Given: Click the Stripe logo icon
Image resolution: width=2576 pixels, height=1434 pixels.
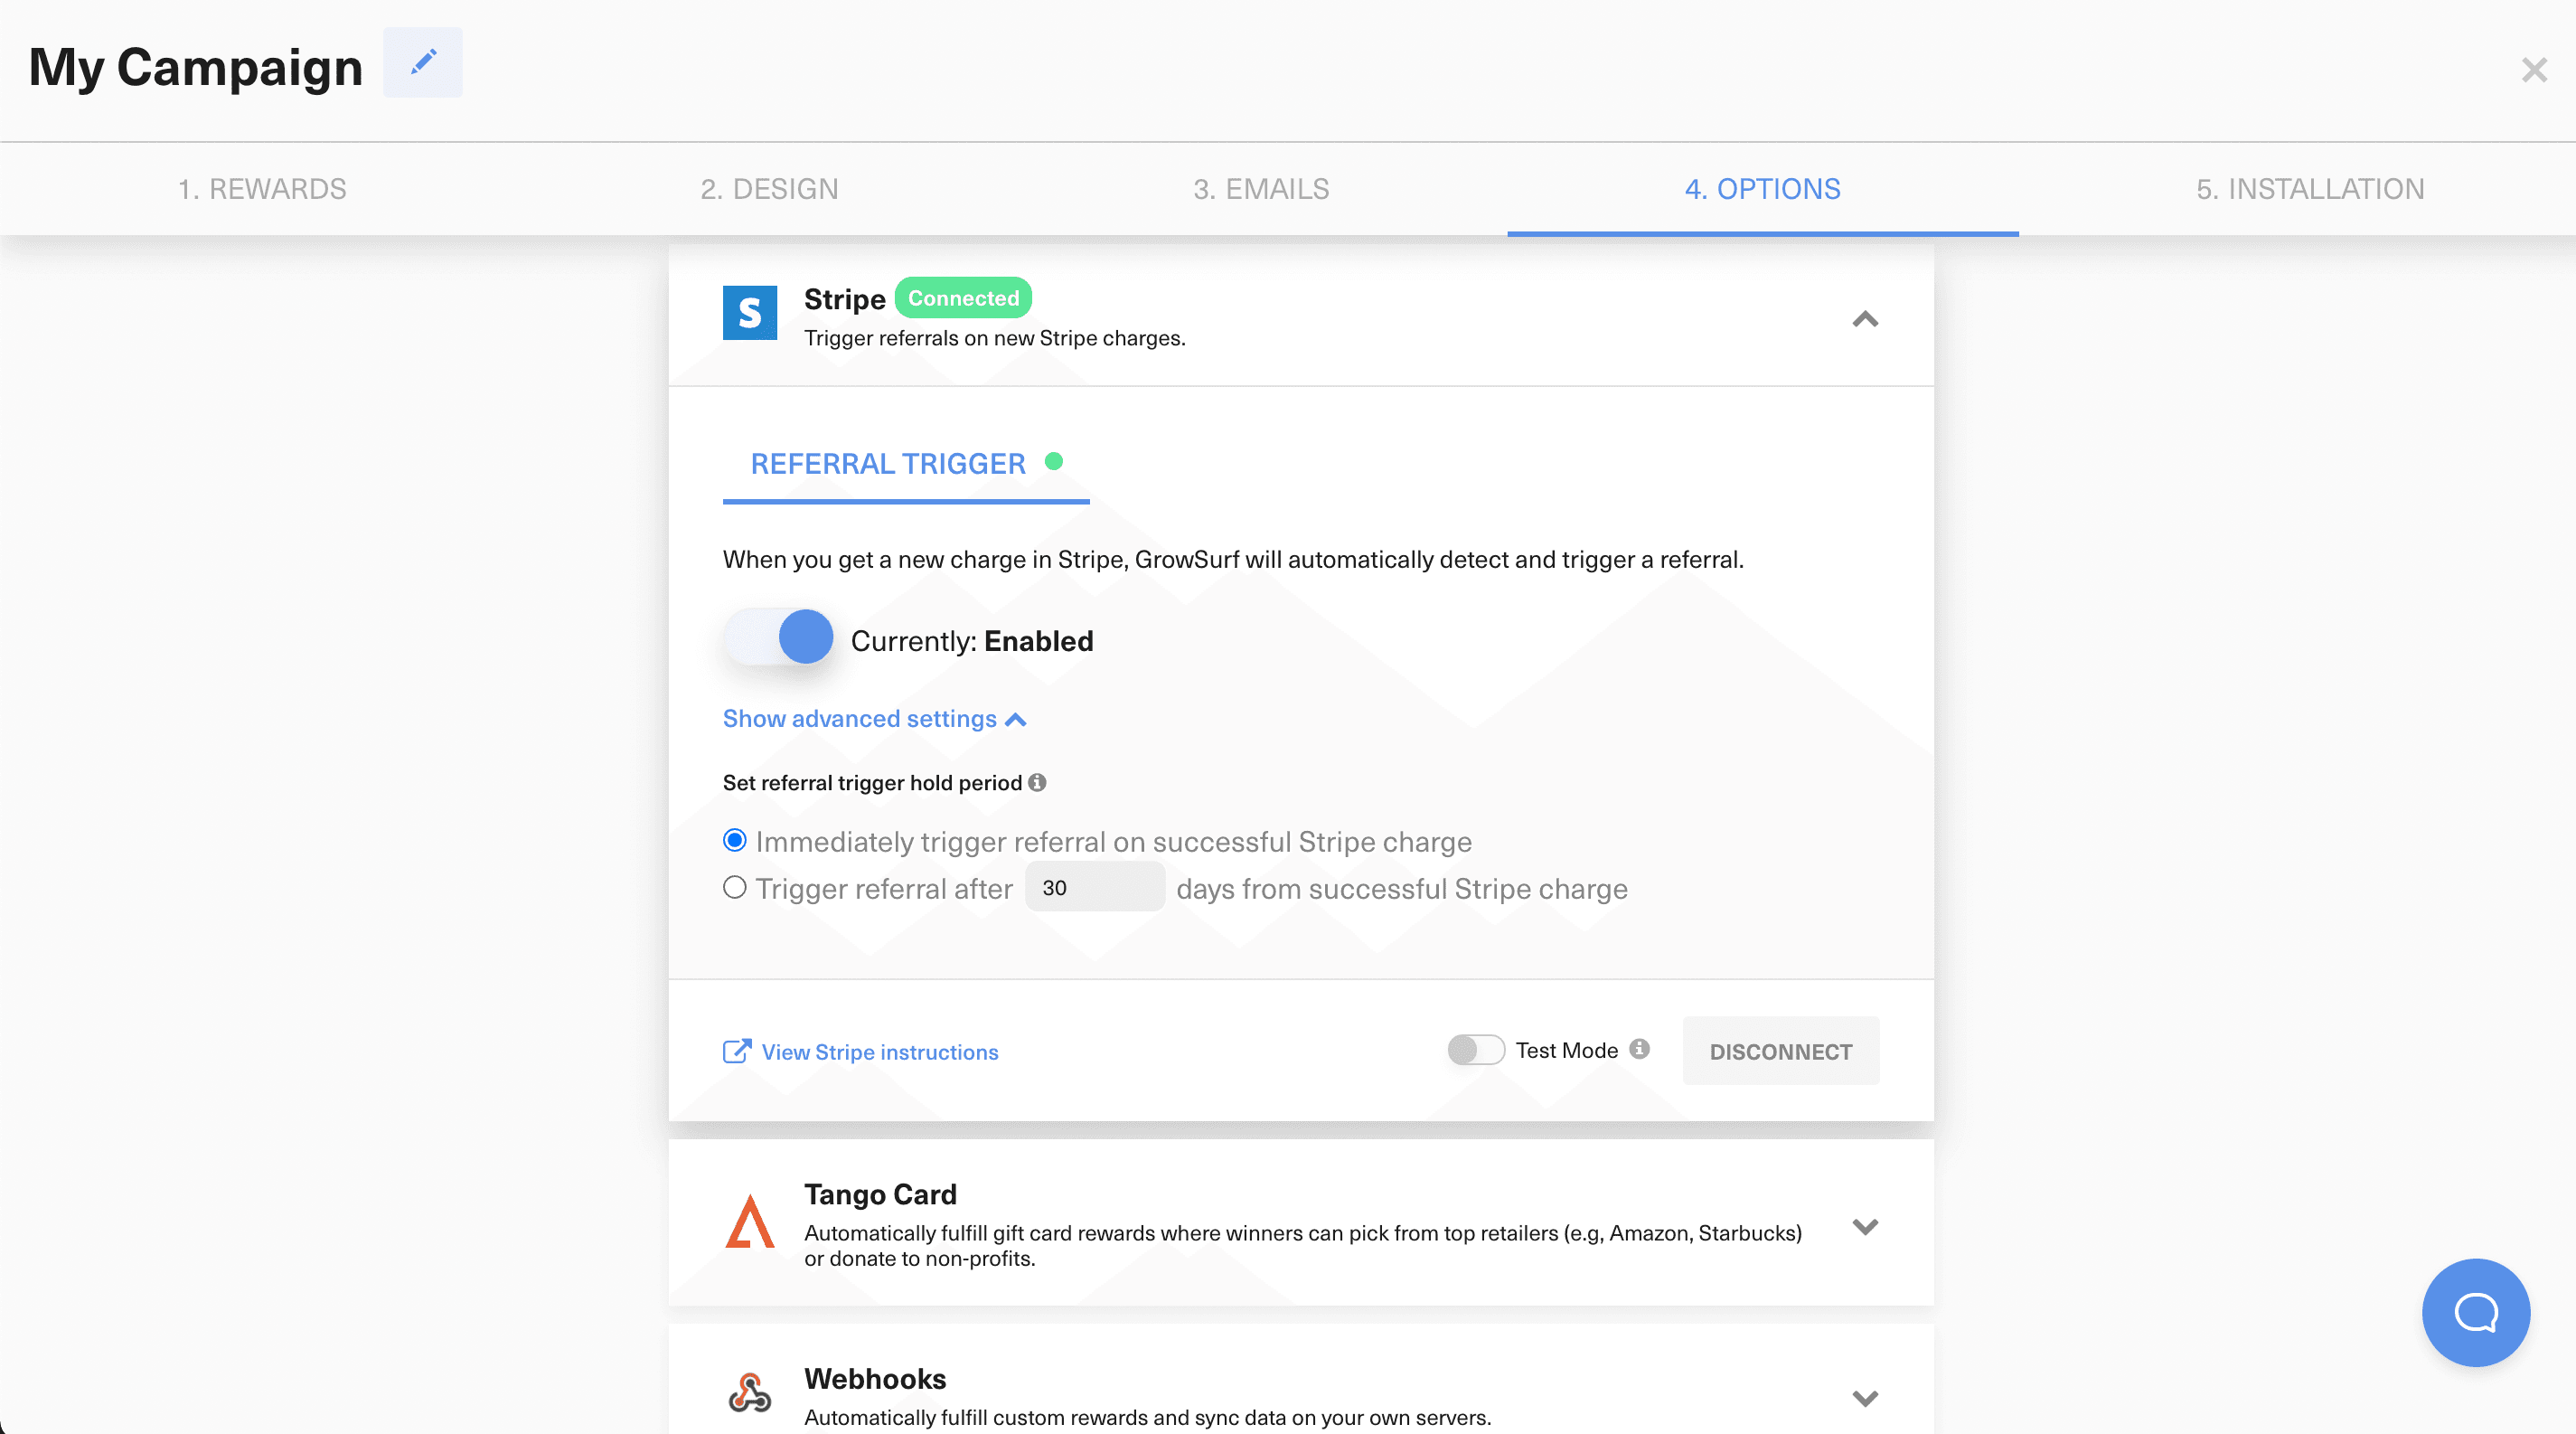Looking at the screenshot, I should coord(749,312).
